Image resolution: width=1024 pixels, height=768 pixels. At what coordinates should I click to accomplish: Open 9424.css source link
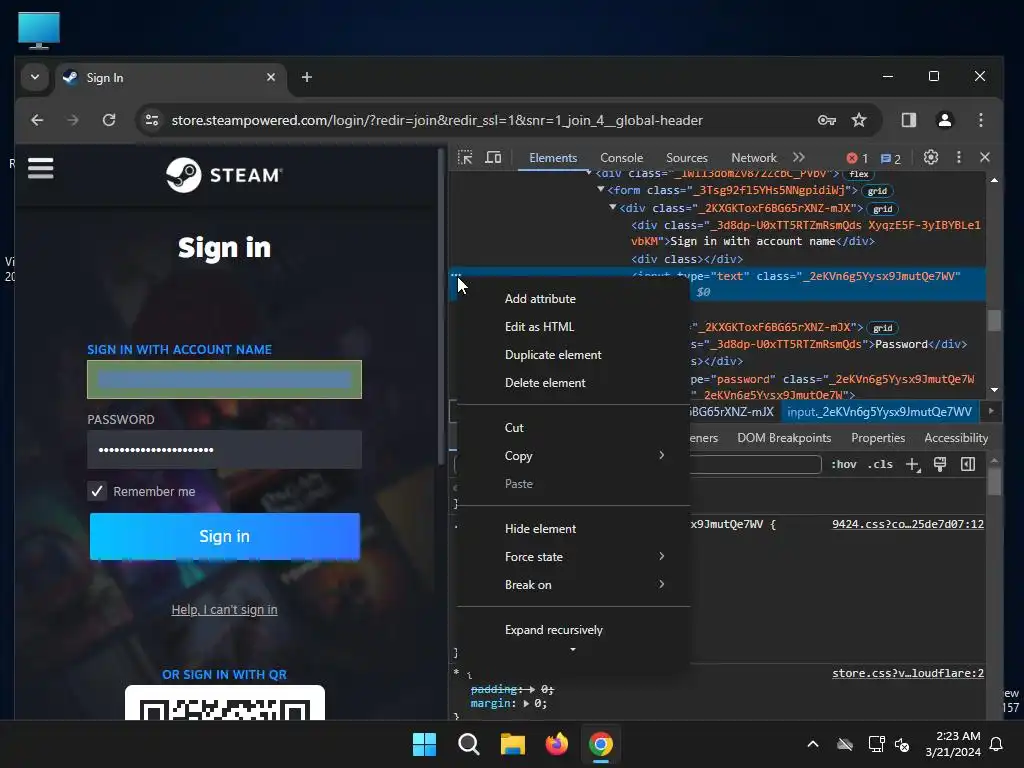click(908, 524)
